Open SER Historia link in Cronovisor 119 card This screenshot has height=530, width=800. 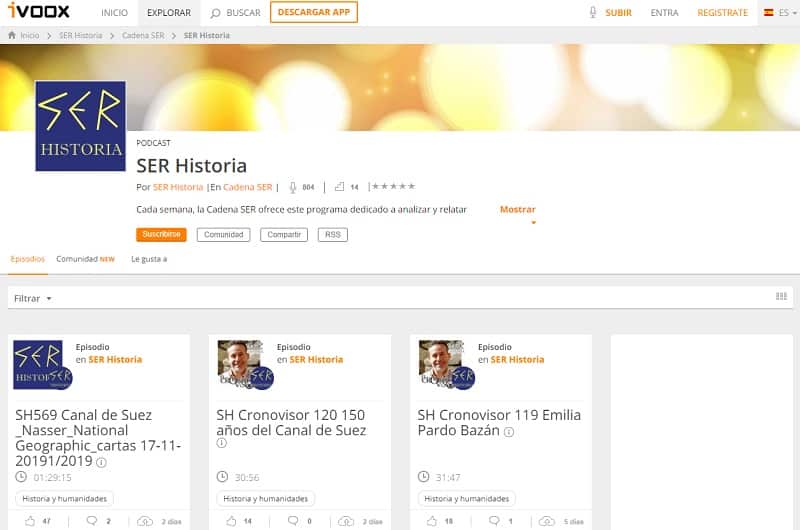click(x=517, y=360)
